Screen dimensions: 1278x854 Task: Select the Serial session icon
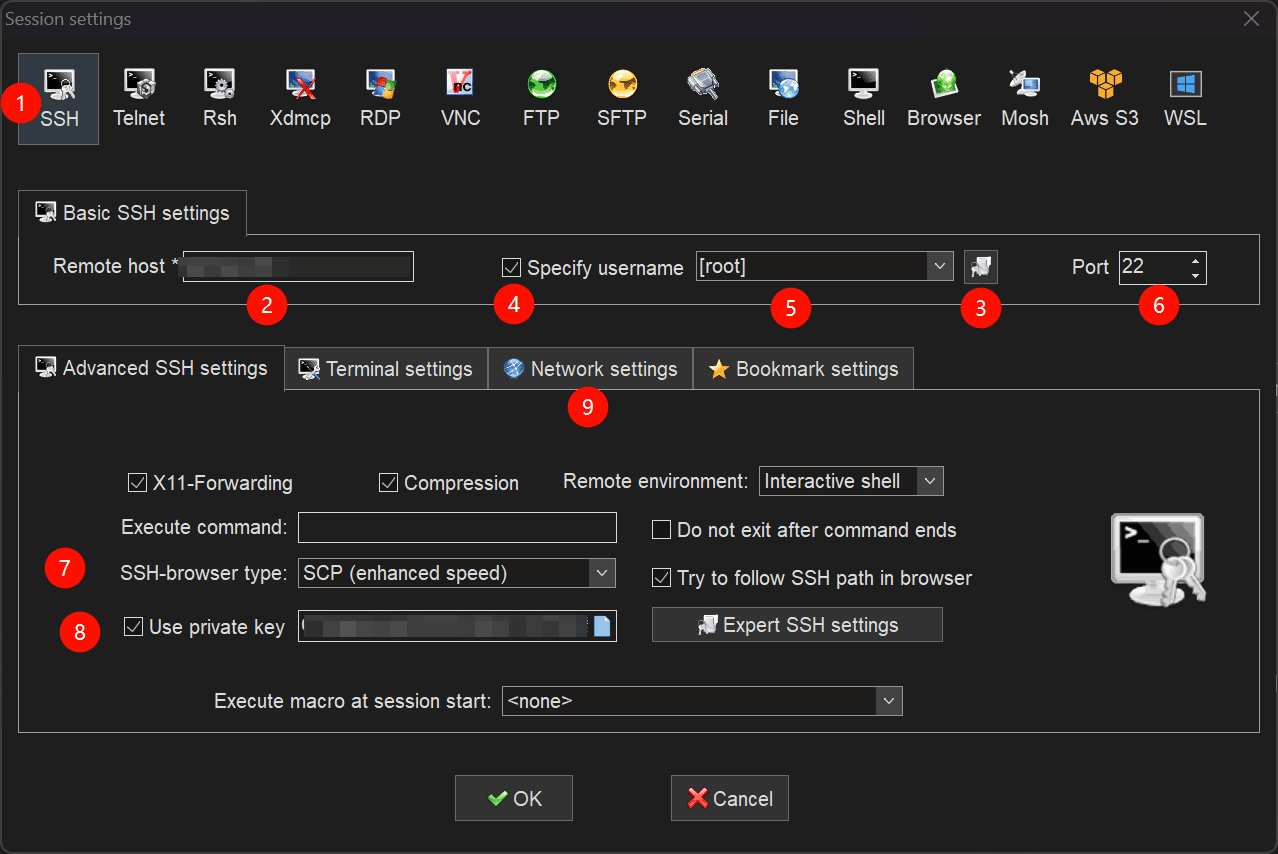[x=703, y=98]
